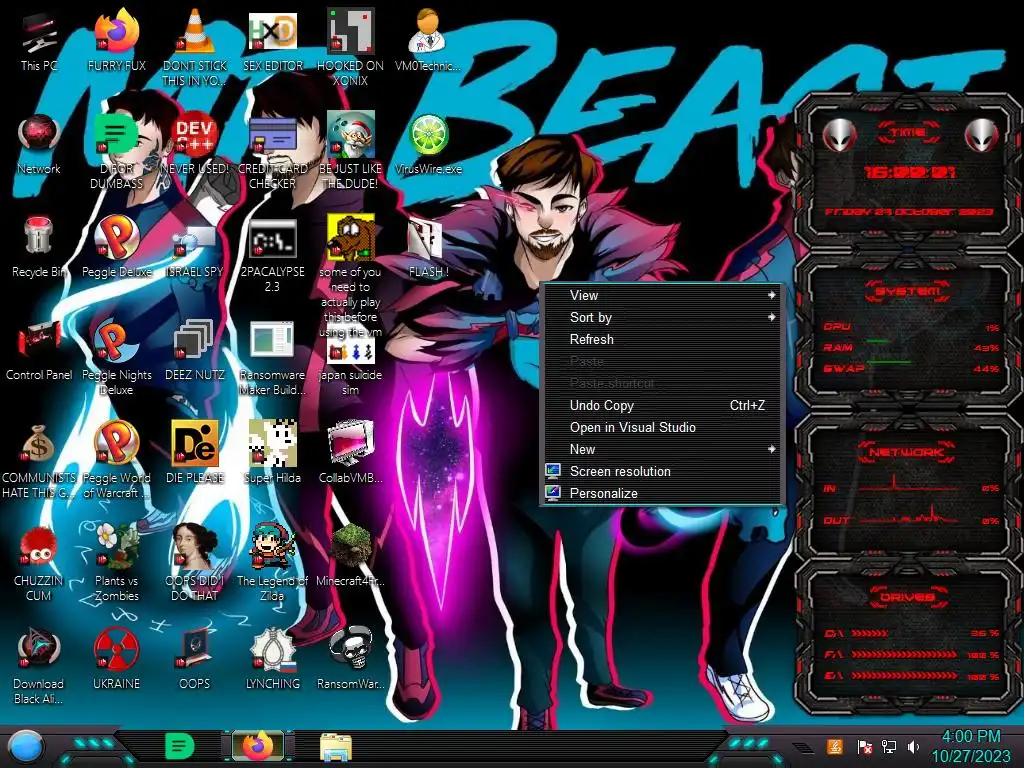Switch to Firefox on the taskbar
This screenshot has width=1024, height=768.
258,746
